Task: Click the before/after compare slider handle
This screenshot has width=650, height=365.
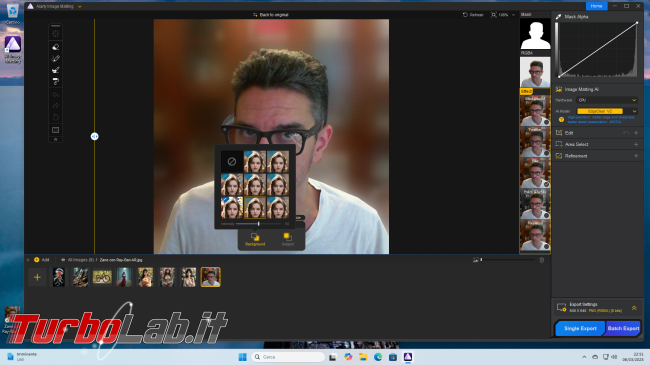Action: 95,136
